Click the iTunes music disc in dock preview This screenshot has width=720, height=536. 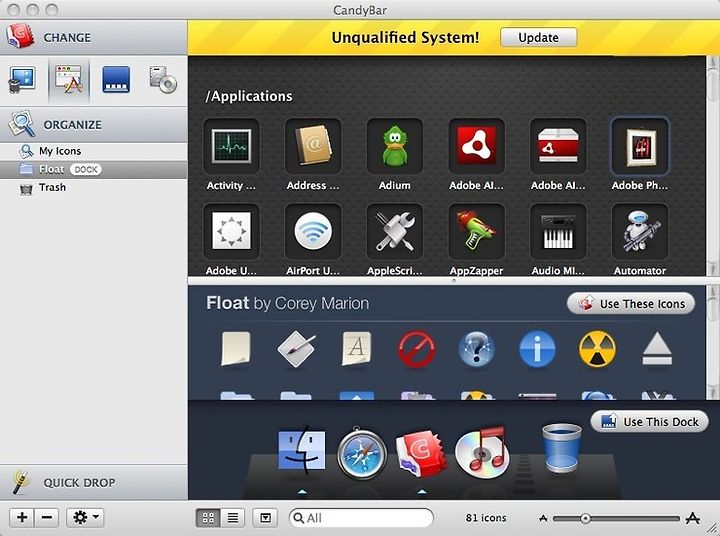pos(482,452)
